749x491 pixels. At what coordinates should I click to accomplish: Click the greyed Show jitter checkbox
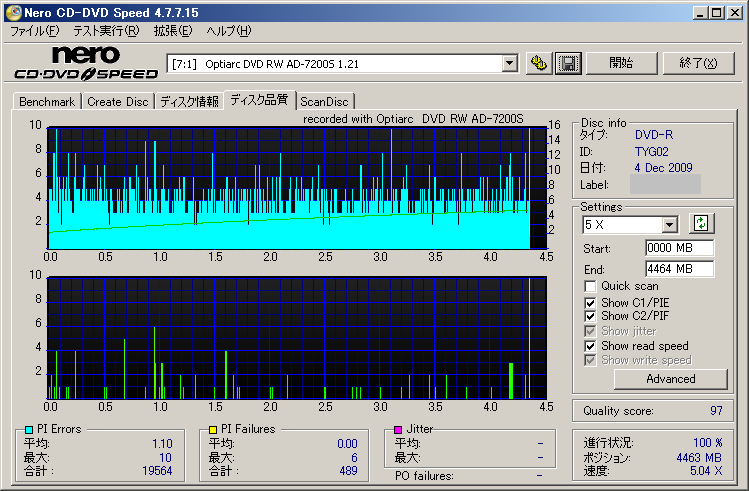590,331
